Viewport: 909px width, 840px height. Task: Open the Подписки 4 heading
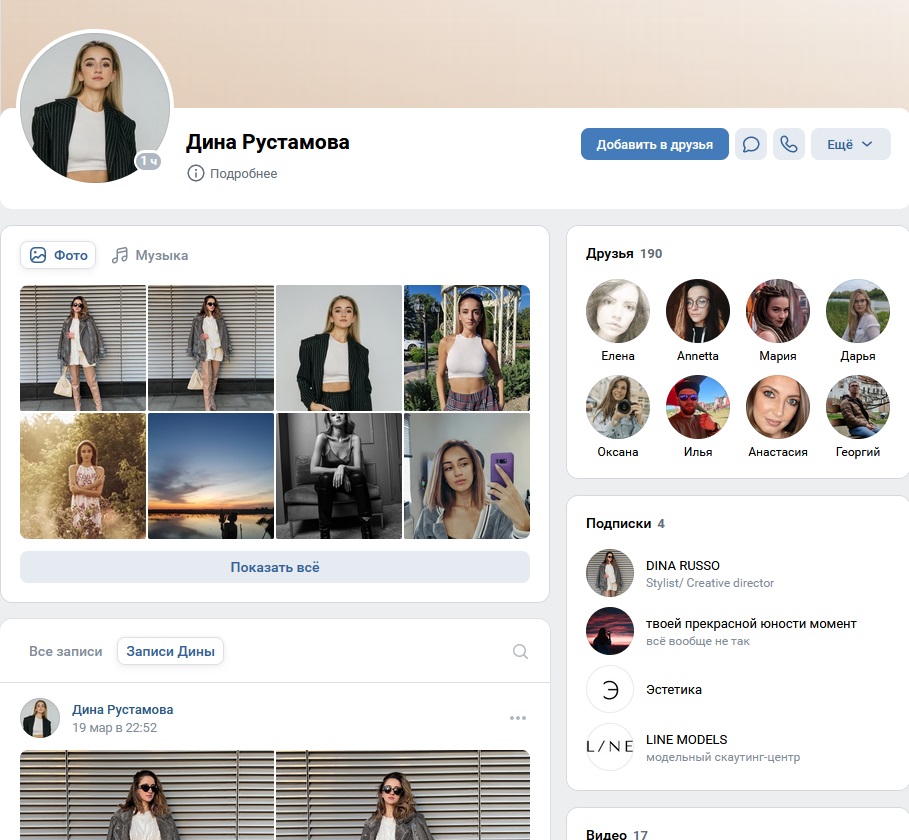[625, 523]
